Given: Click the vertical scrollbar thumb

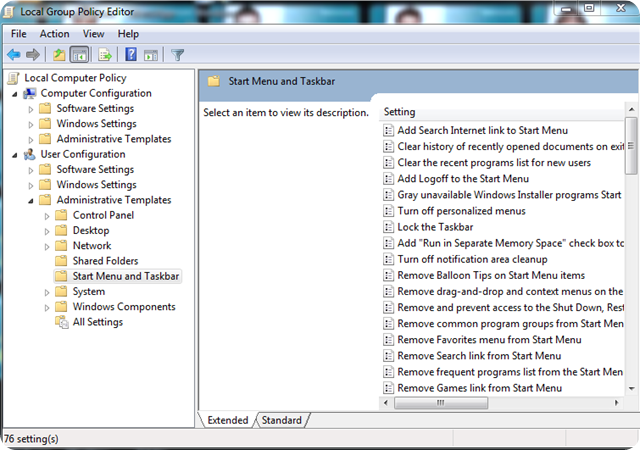Looking at the screenshot, I should click(x=631, y=146).
